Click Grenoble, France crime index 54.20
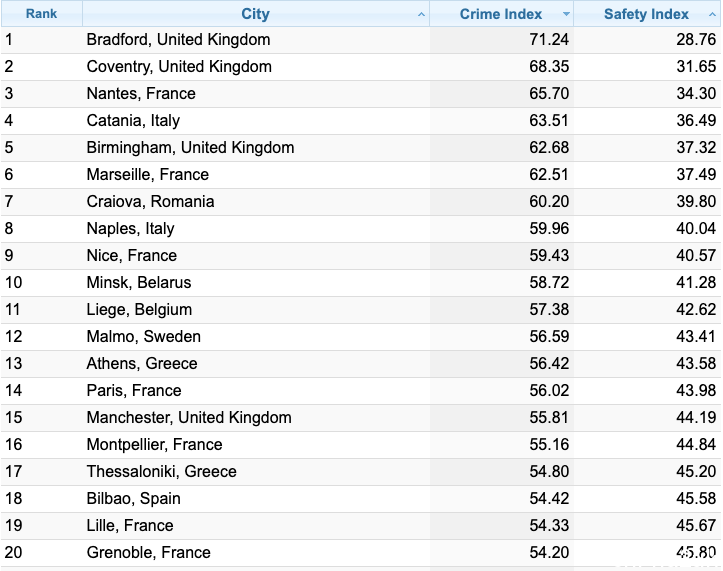The image size is (723, 571). (x=549, y=553)
